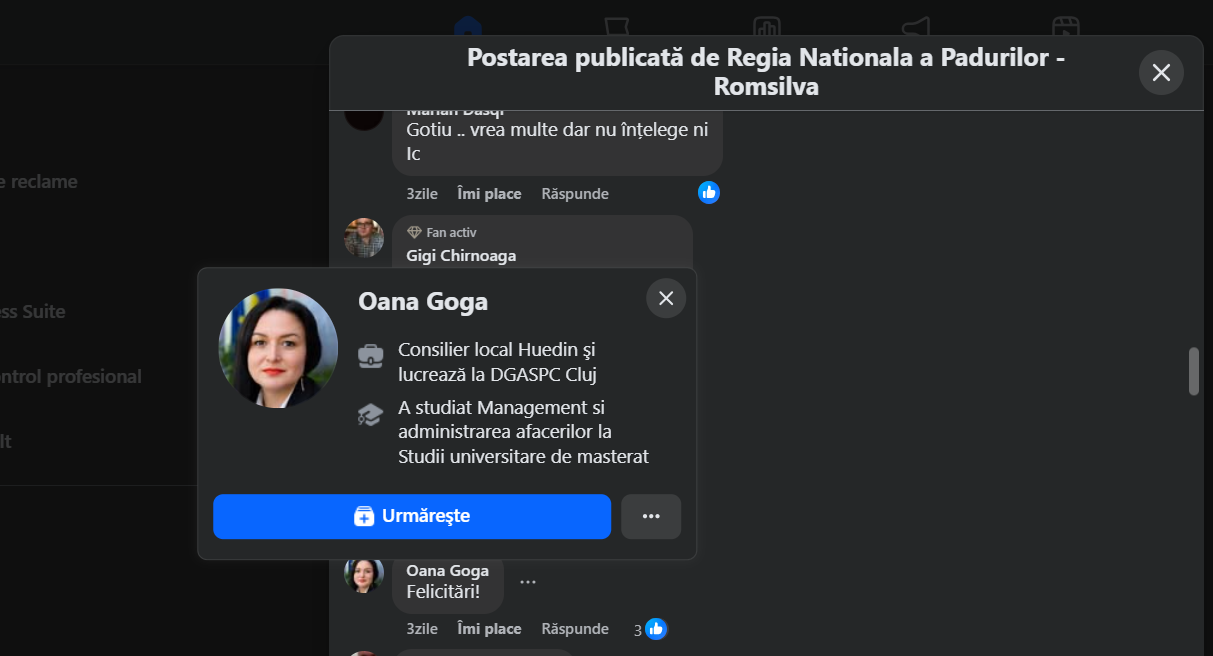Reply to the Felicitări comment
The image size is (1213, 656).
(575, 629)
